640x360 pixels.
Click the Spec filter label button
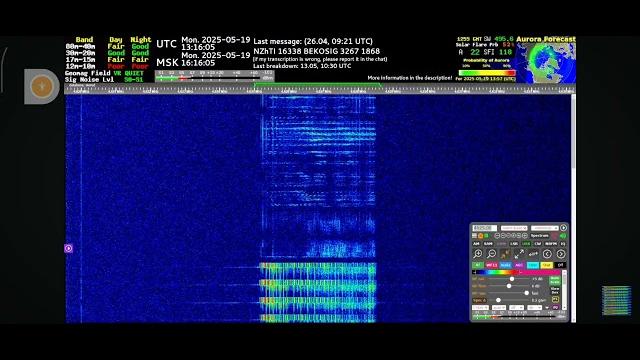coord(479,300)
